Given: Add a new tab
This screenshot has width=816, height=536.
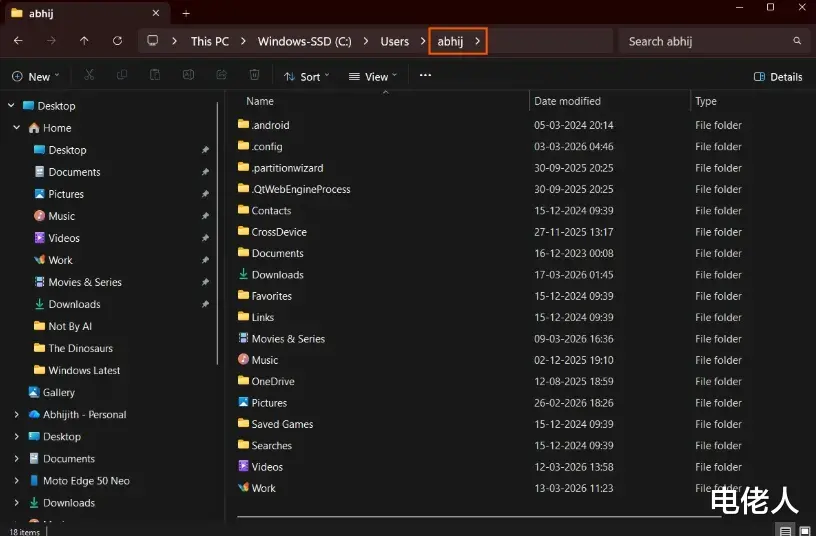Looking at the screenshot, I should [185, 13].
